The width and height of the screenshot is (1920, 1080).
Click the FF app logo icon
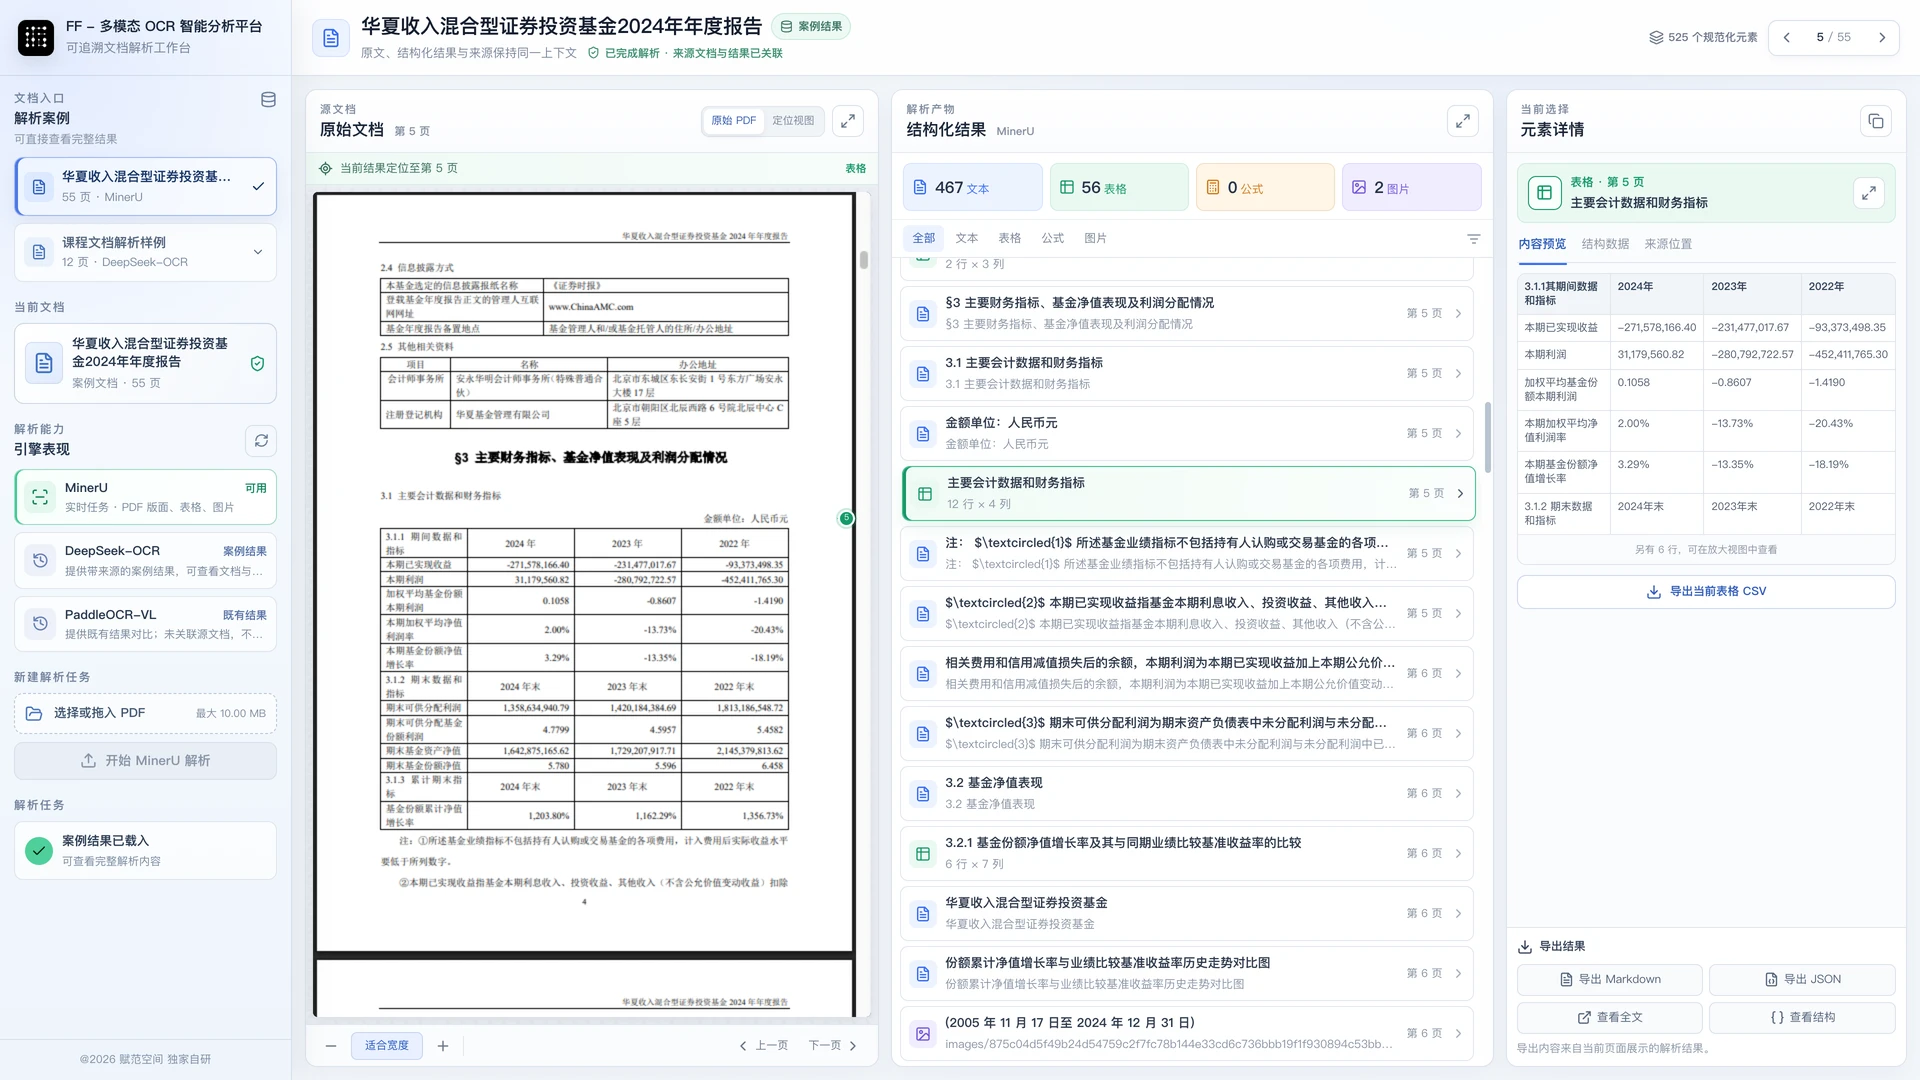point(36,37)
